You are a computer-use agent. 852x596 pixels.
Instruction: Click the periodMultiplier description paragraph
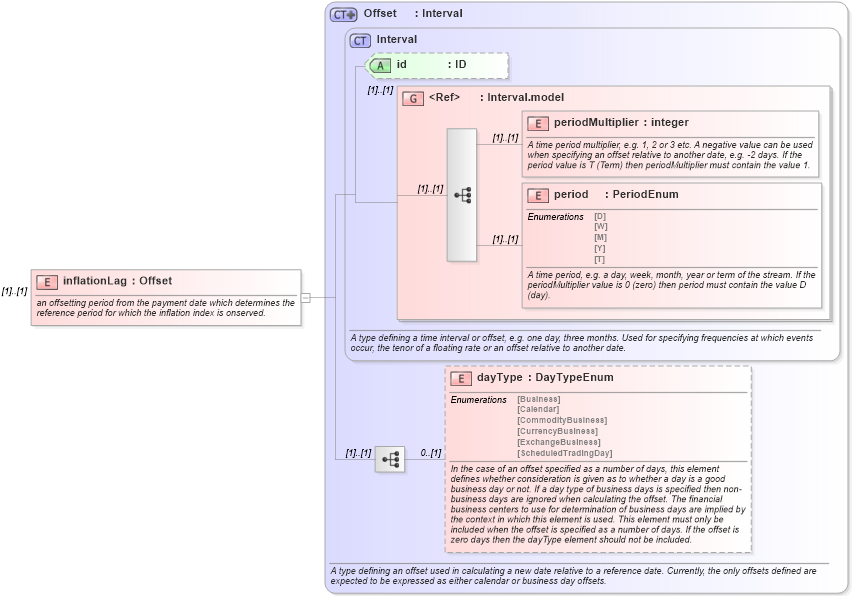[670, 155]
